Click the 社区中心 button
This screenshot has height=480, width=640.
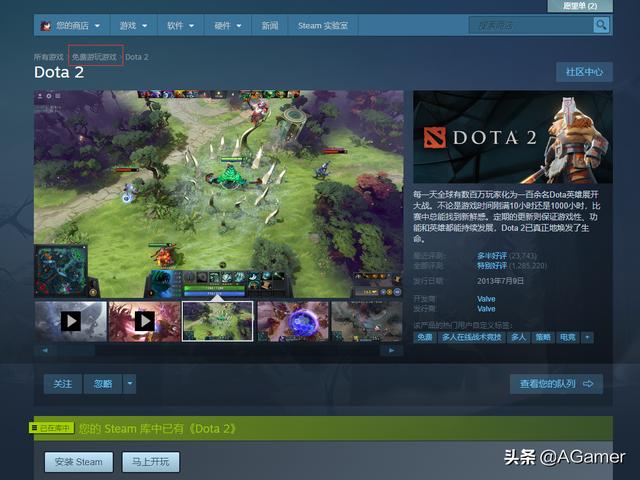tap(584, 72)
